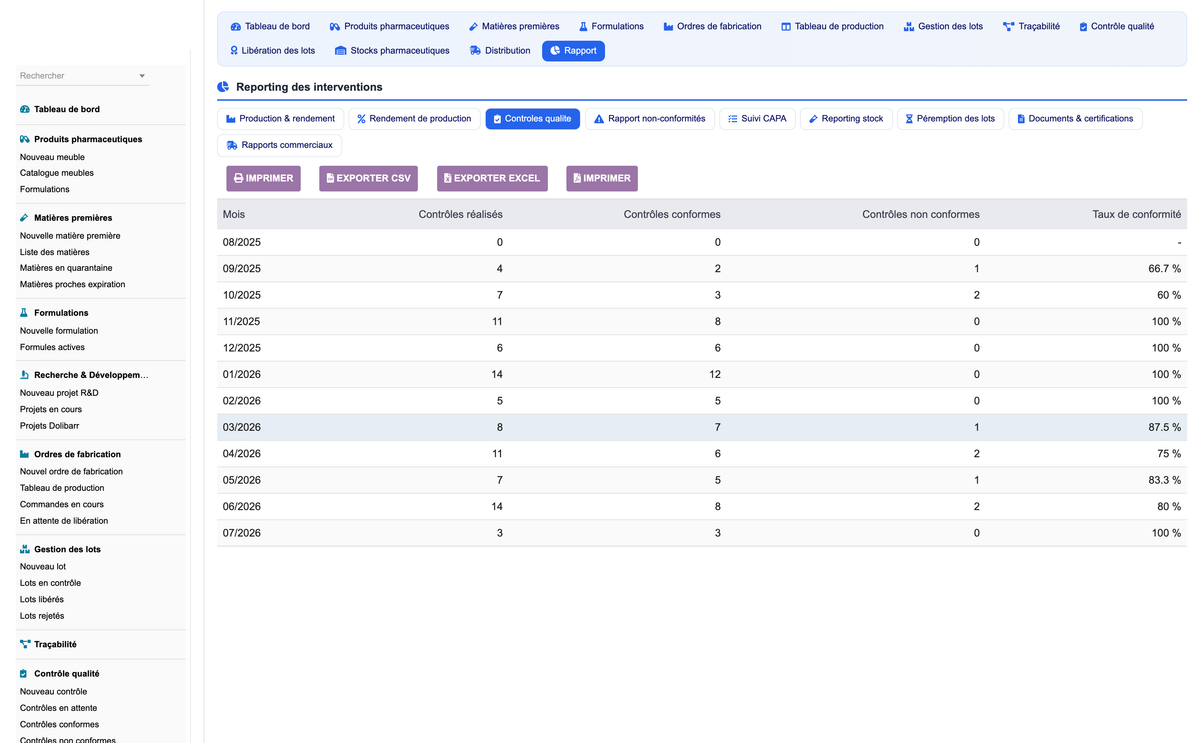Screen dimensions: 1200x743
Task: Click the 66.7 % conformity value
Action: 1165,269
